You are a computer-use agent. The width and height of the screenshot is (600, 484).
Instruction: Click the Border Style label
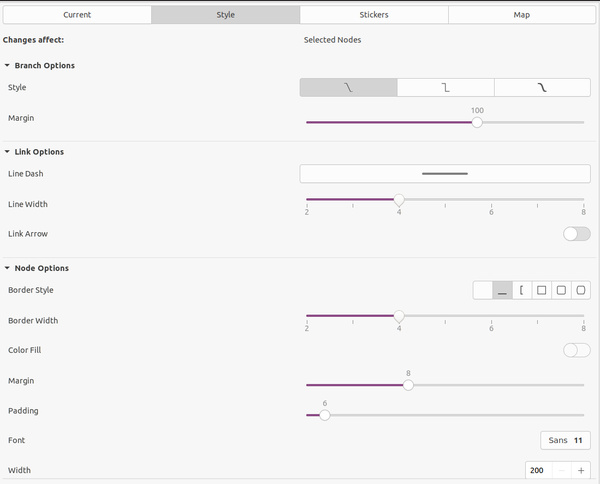pyautogui.click(x=31, y=290)
